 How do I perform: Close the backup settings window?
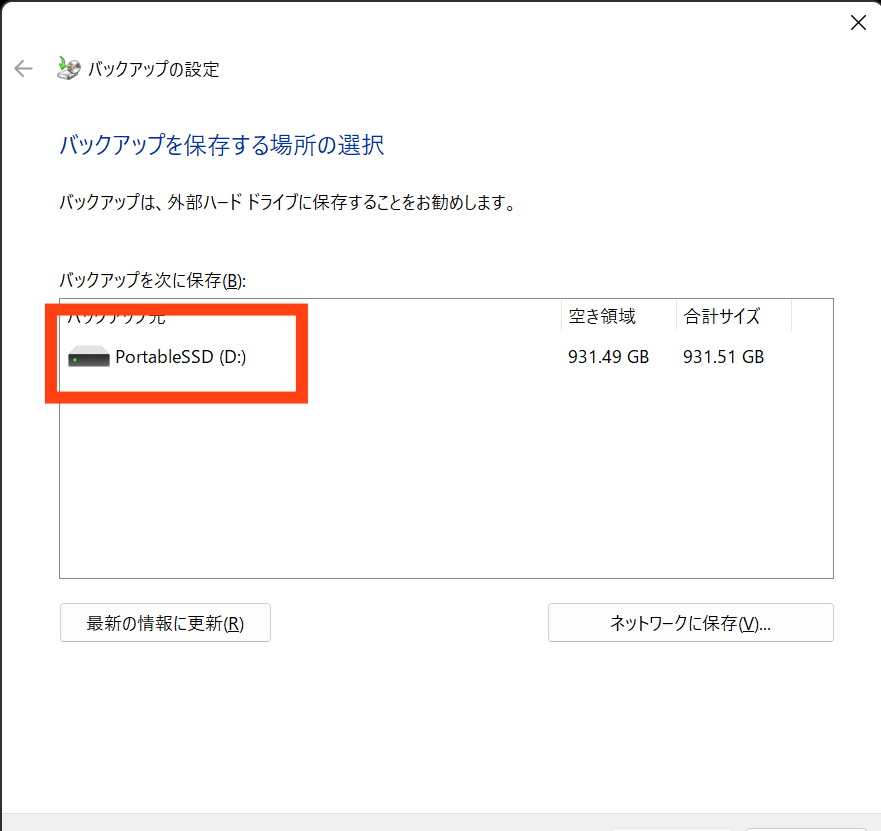pos(857,23)
